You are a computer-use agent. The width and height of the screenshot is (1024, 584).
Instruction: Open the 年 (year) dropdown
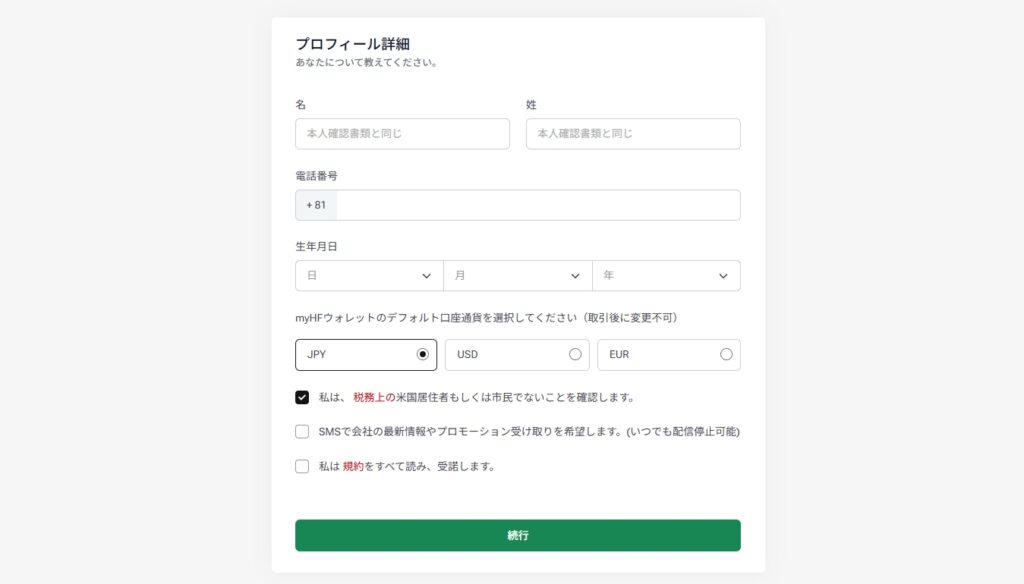(666, 276)
